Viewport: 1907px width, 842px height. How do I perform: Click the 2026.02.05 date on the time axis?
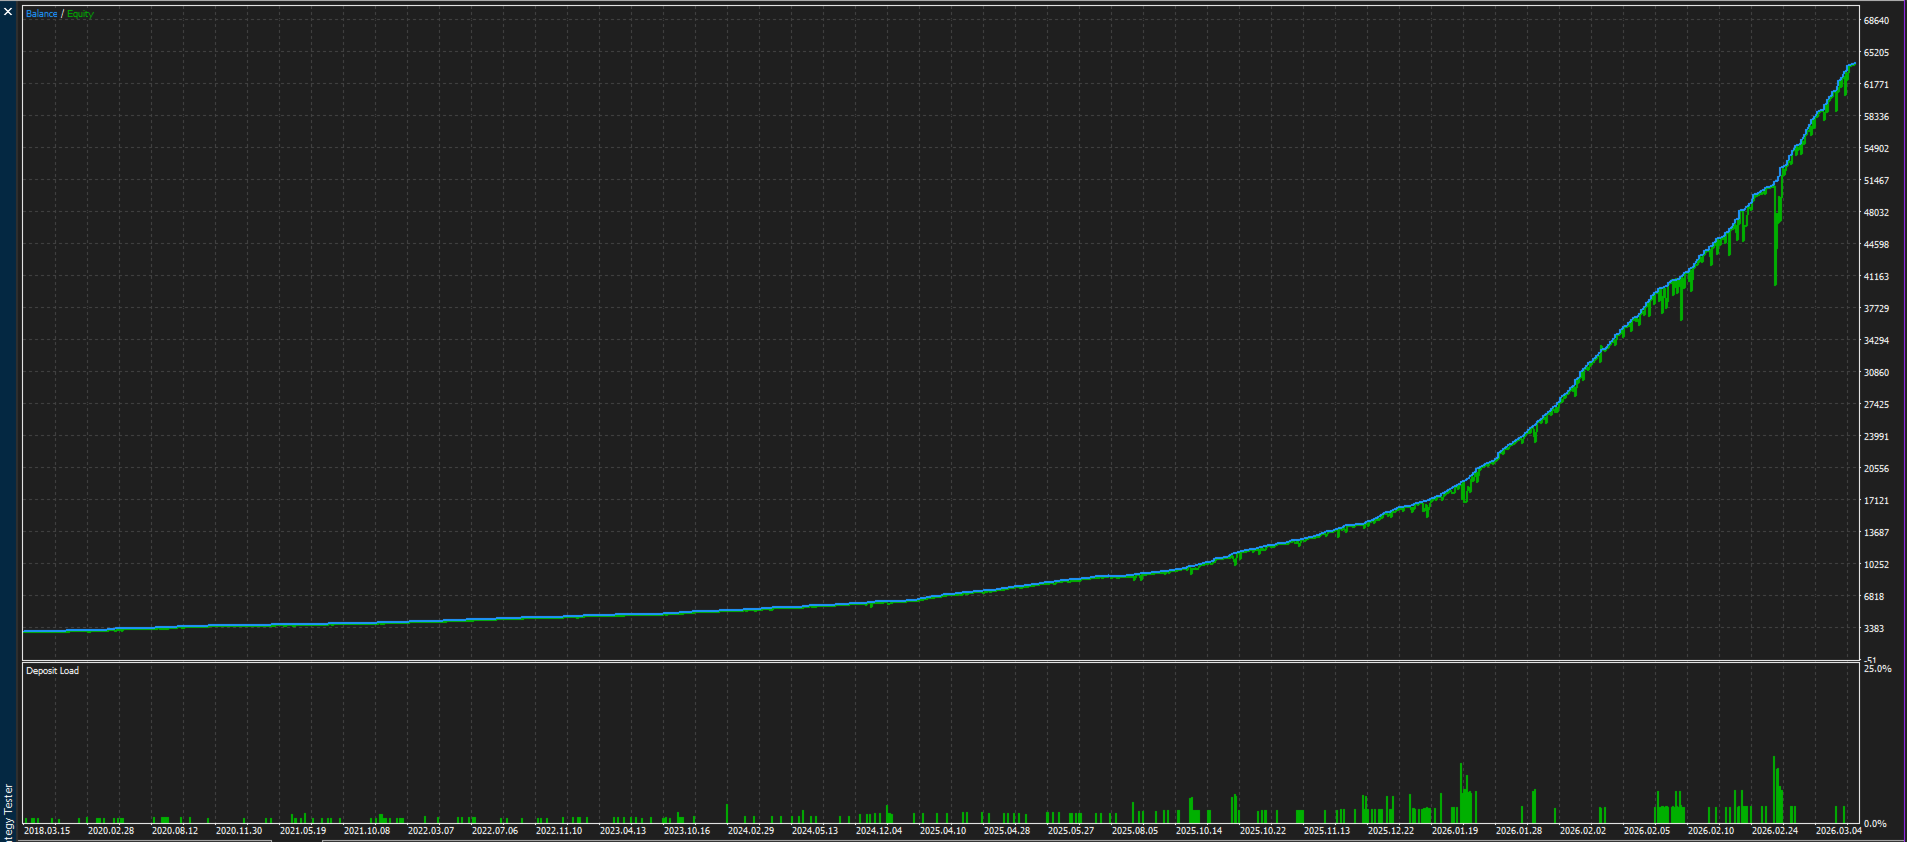(1647, 831)
